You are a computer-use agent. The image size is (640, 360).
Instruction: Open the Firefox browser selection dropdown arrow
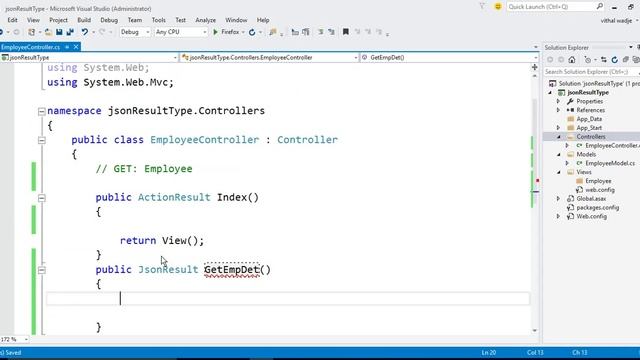click(x=243, y=32)
